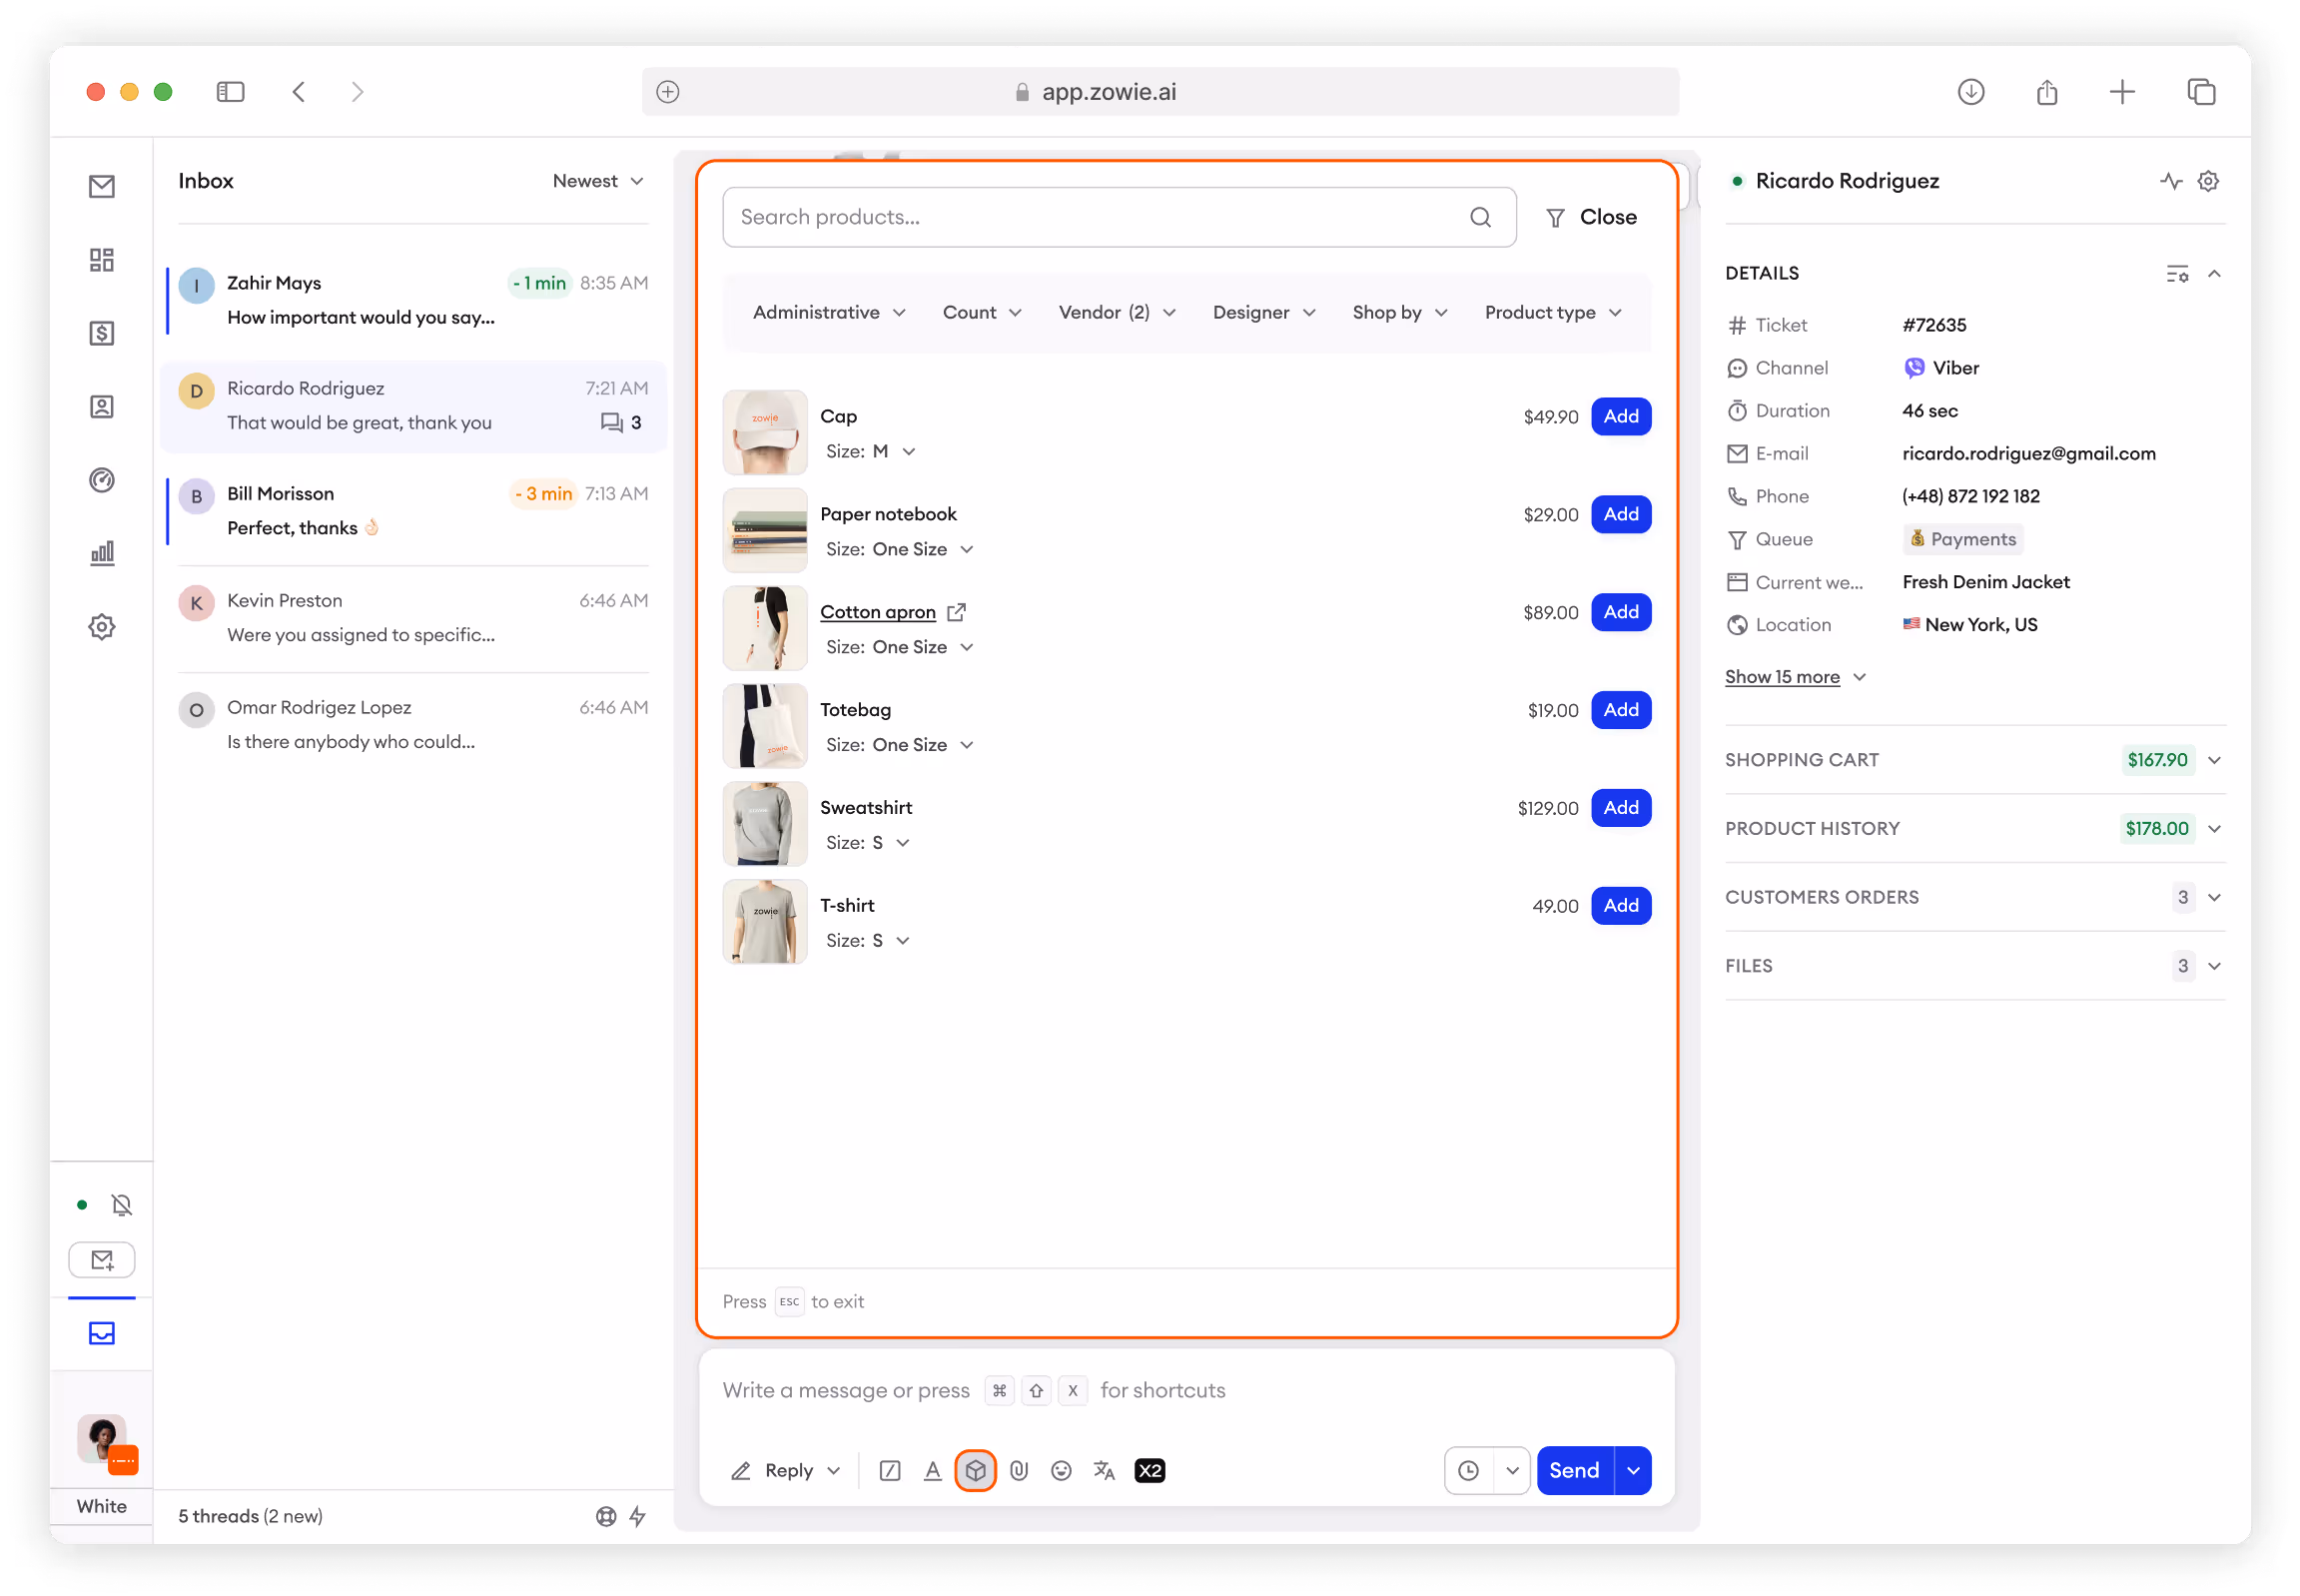
Task: Click the Totebag product thumbnail
Action: pos(765,726)
